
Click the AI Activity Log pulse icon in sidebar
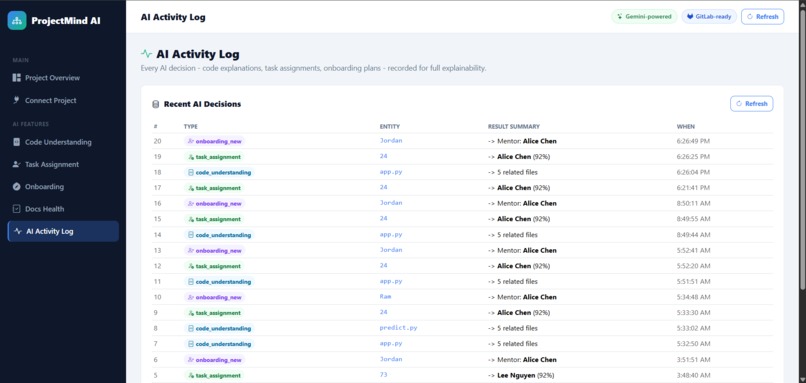(x=18, y=231)
